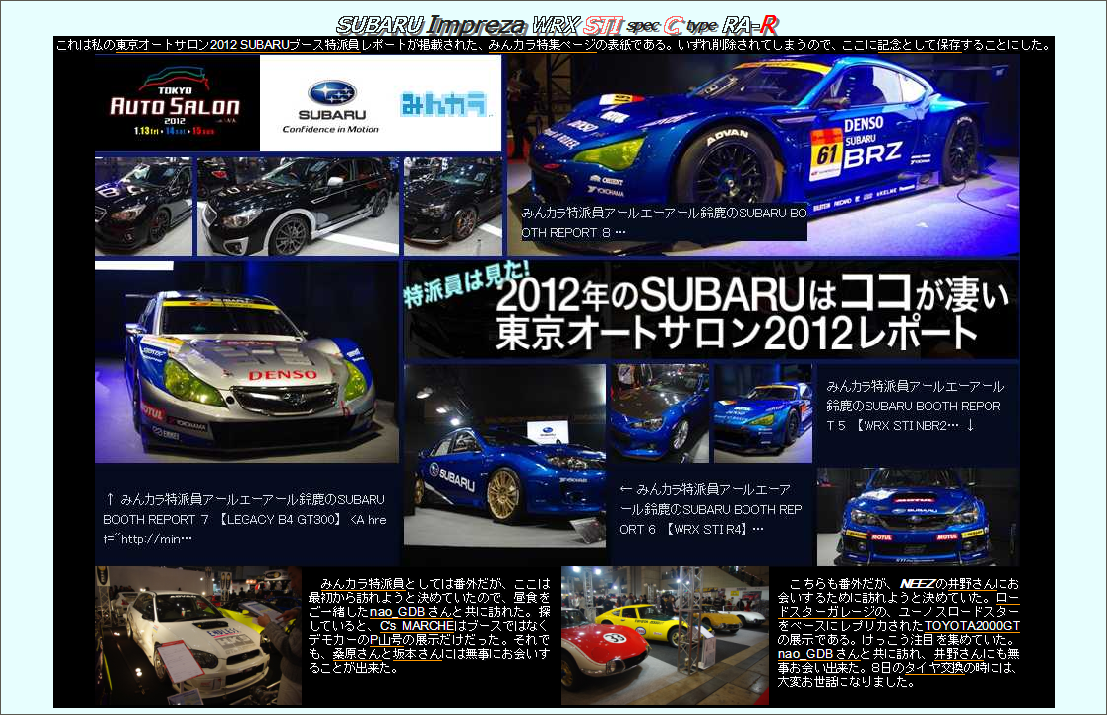
Task: Click the 2012年のSUBARUはココが凄い banner
Action: click(710, 309)
